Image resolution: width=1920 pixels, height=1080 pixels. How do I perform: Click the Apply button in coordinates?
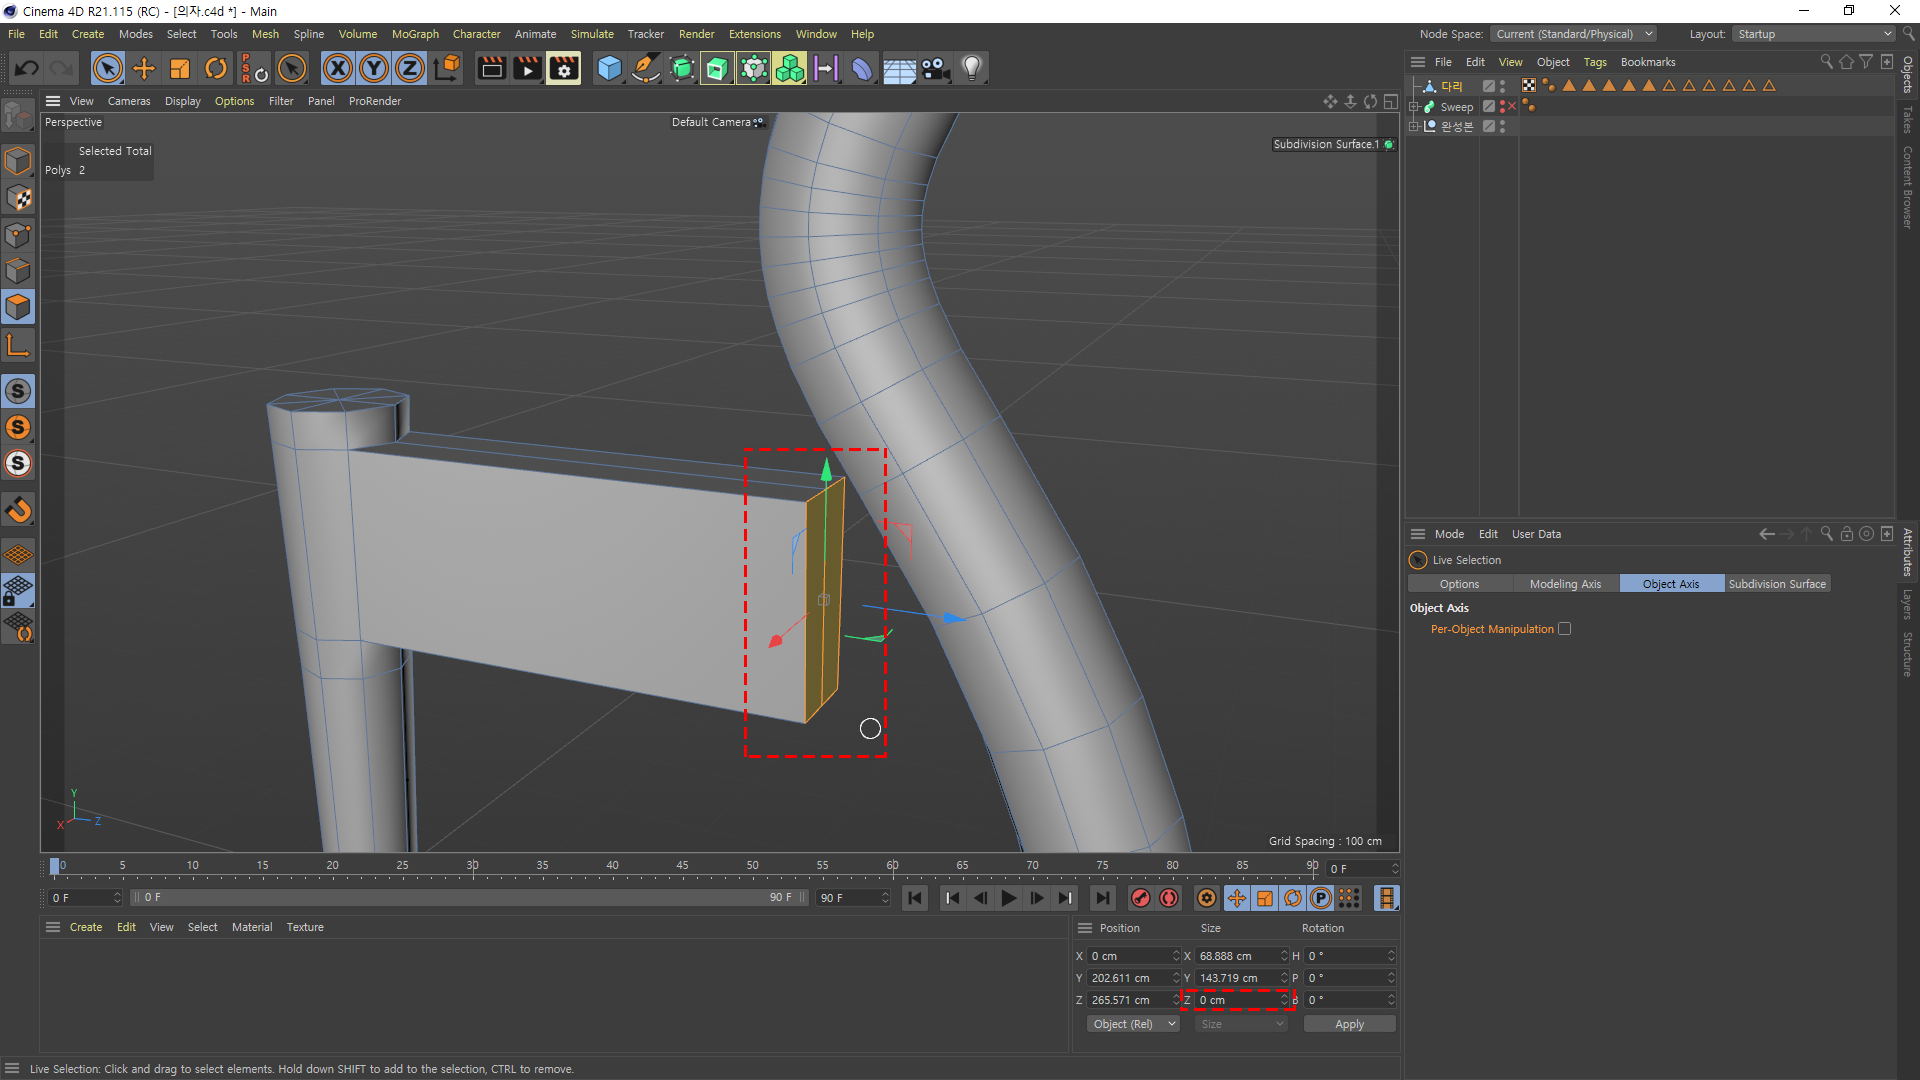point(1349,1024)
